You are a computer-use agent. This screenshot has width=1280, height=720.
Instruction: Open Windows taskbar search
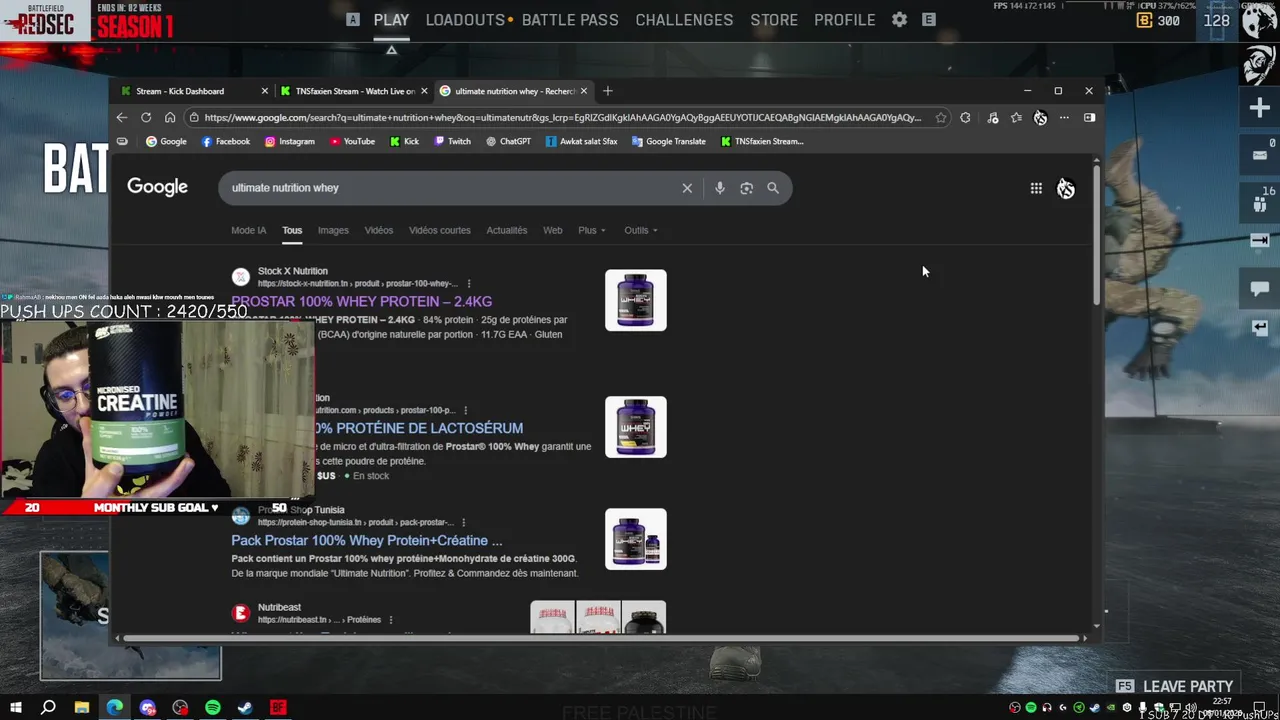[48, 708]
